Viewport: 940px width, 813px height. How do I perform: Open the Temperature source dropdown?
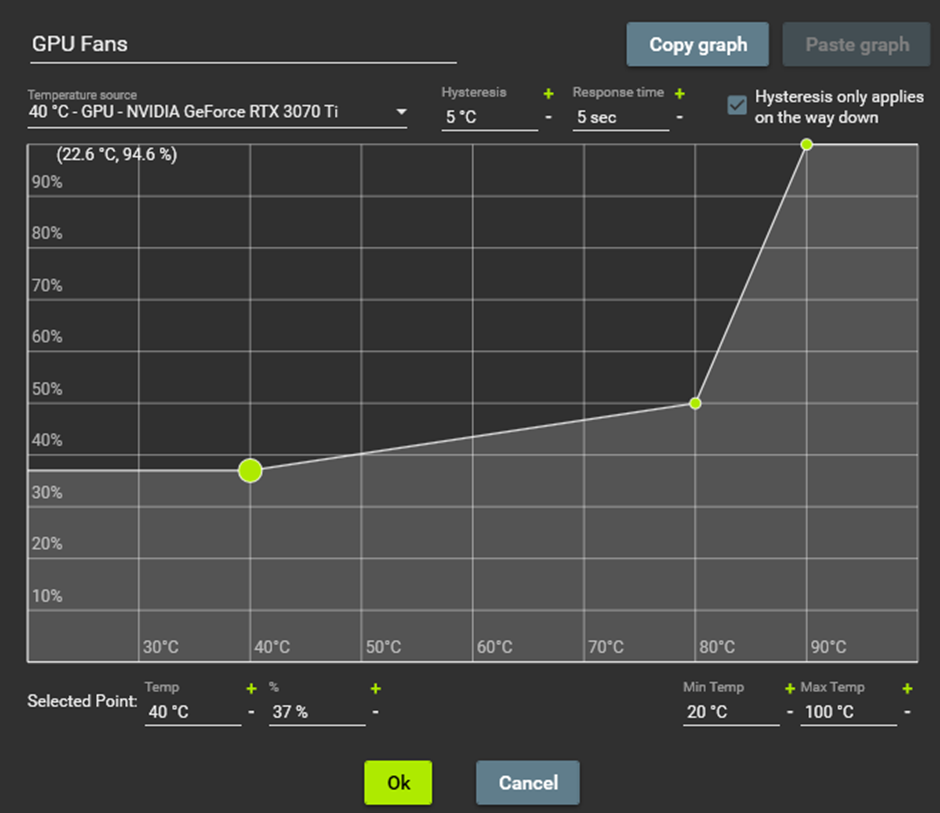[402, 112]
